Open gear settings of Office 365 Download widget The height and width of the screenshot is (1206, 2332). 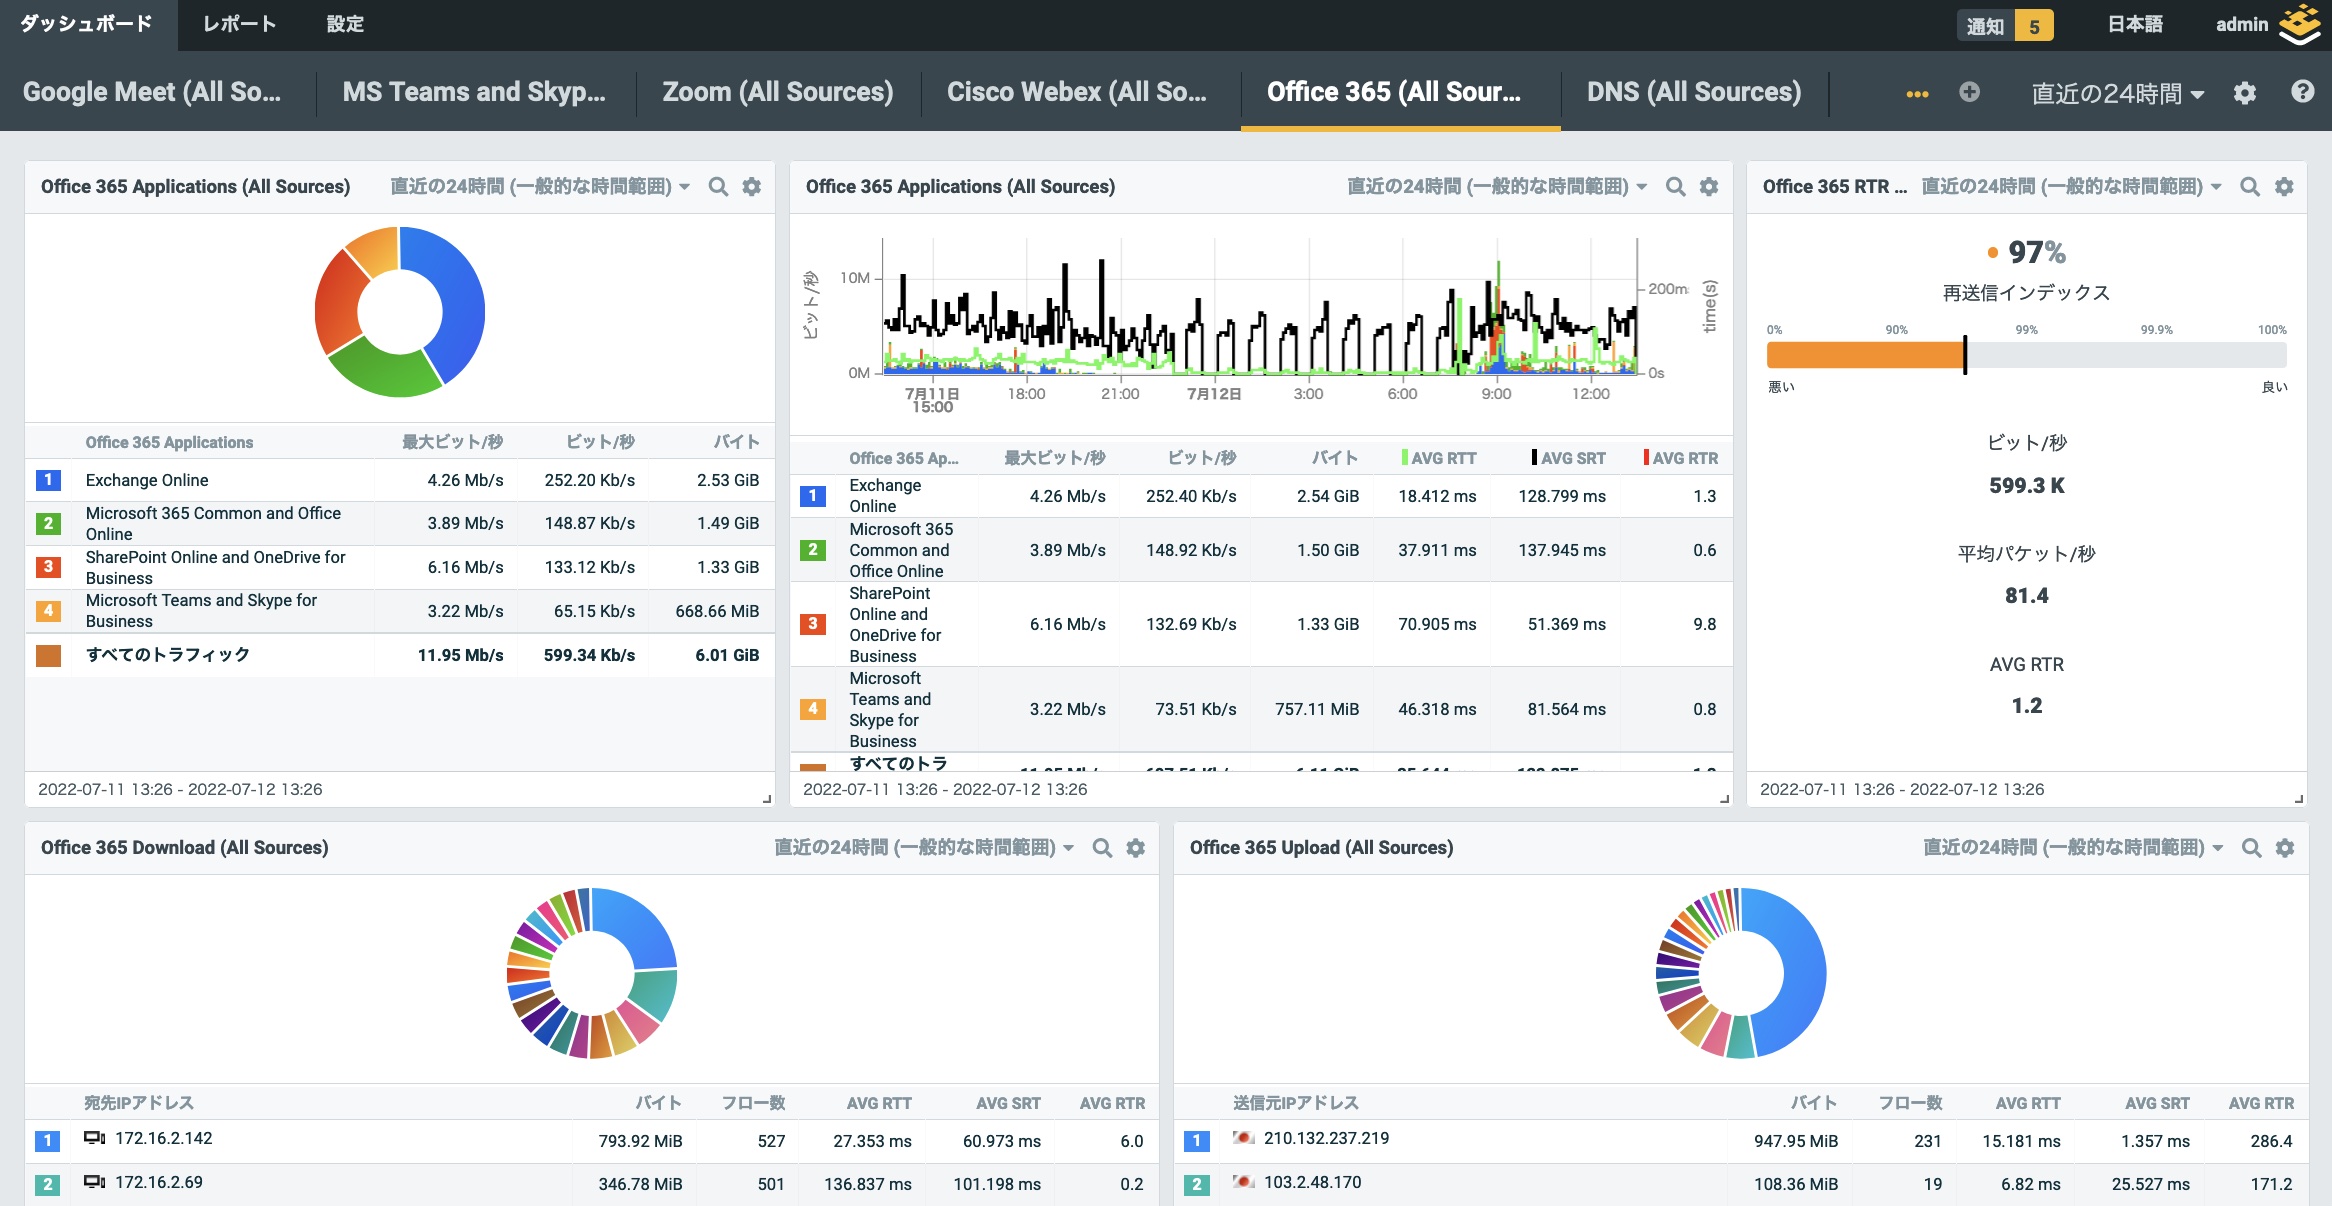[x=1136, y=848]
